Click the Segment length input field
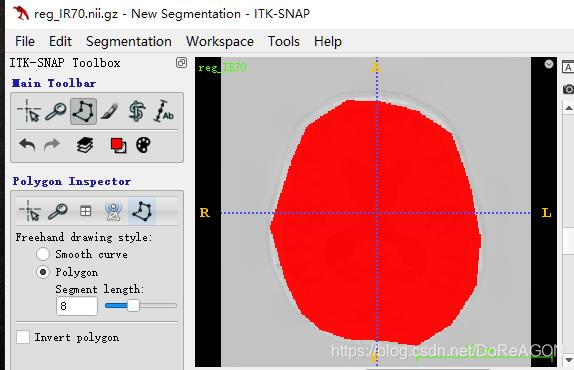574x370 pixels. (77, 306)
